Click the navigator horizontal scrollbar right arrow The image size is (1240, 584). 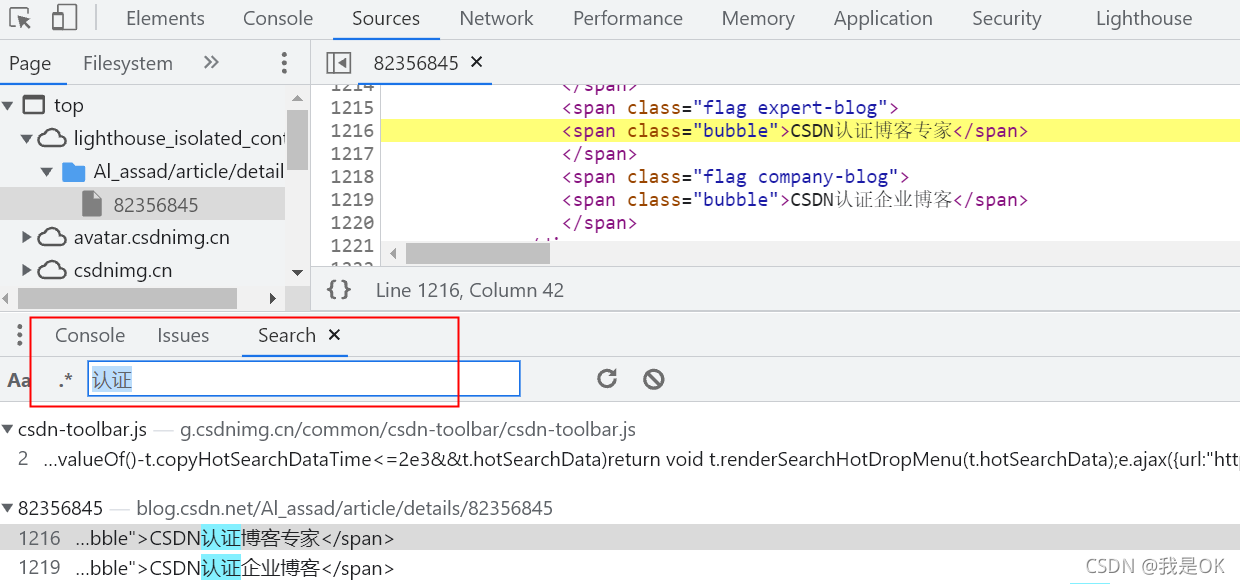pyautogui.click(x=273, y=298)
